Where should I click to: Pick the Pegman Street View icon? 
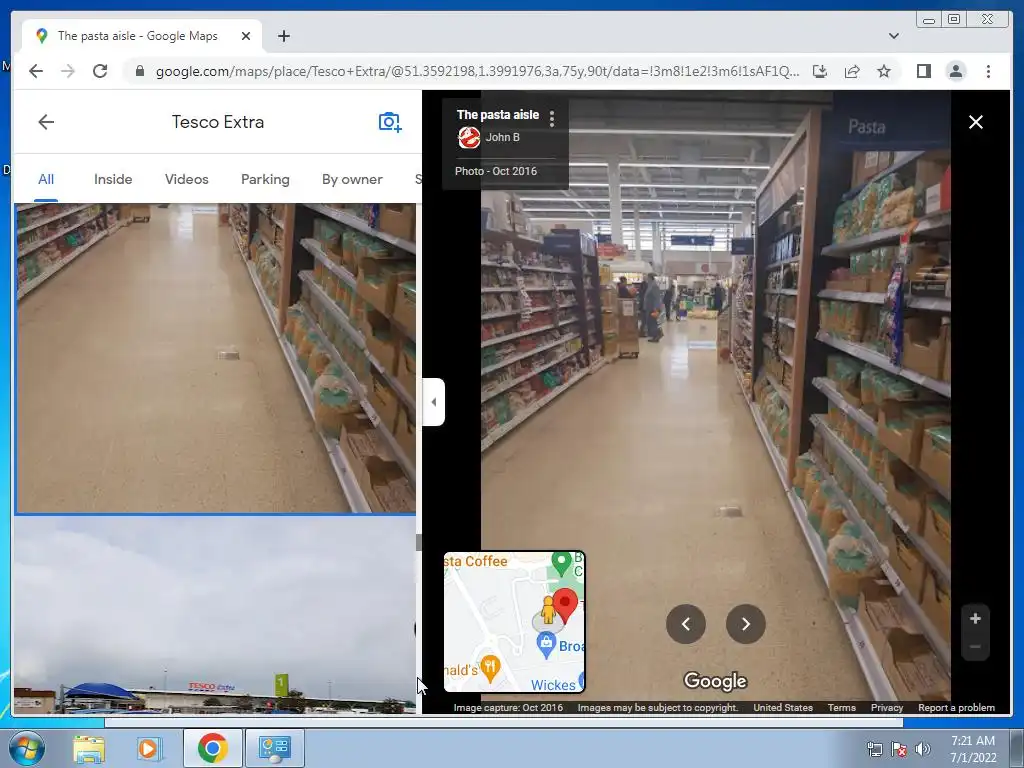point(548,611)
